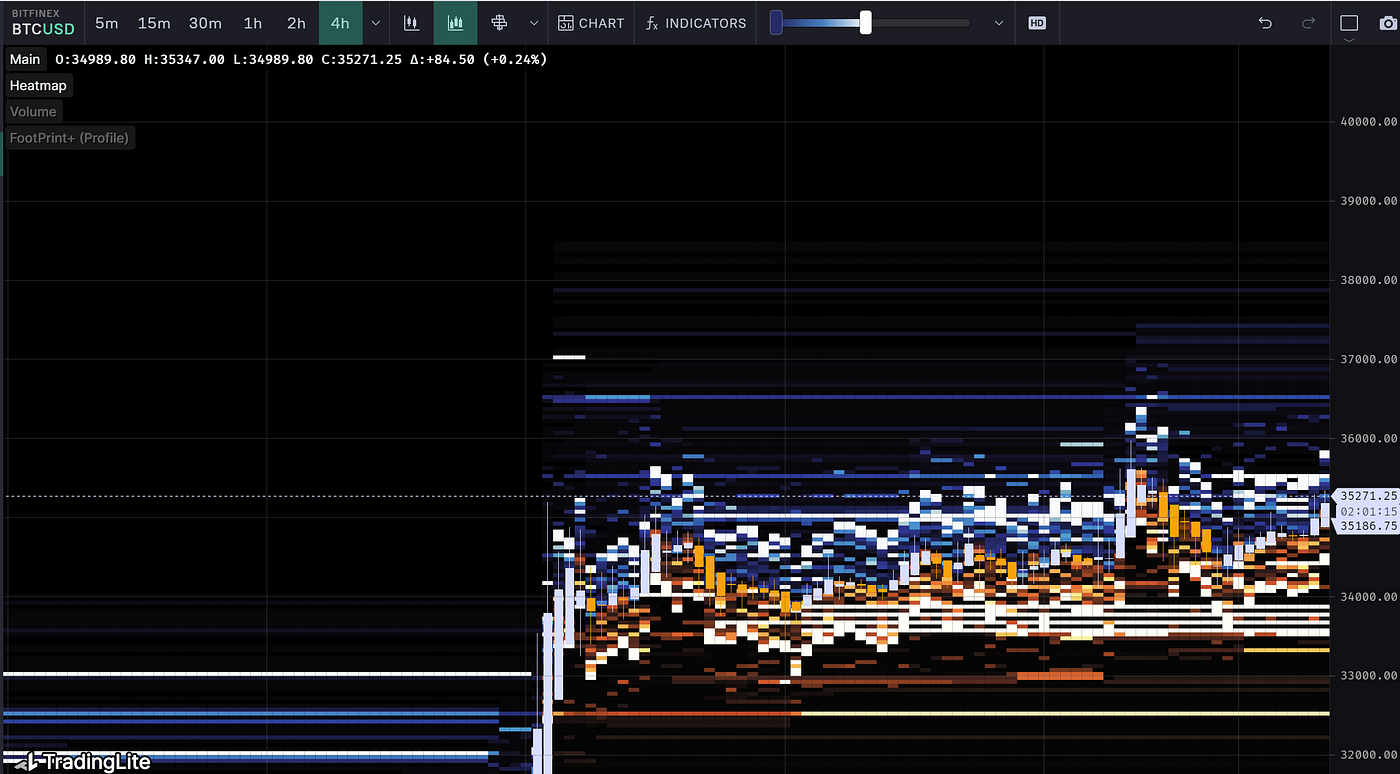Click the OHLC values text line
Screen dimensions: 1400x774
coord(300,59)
